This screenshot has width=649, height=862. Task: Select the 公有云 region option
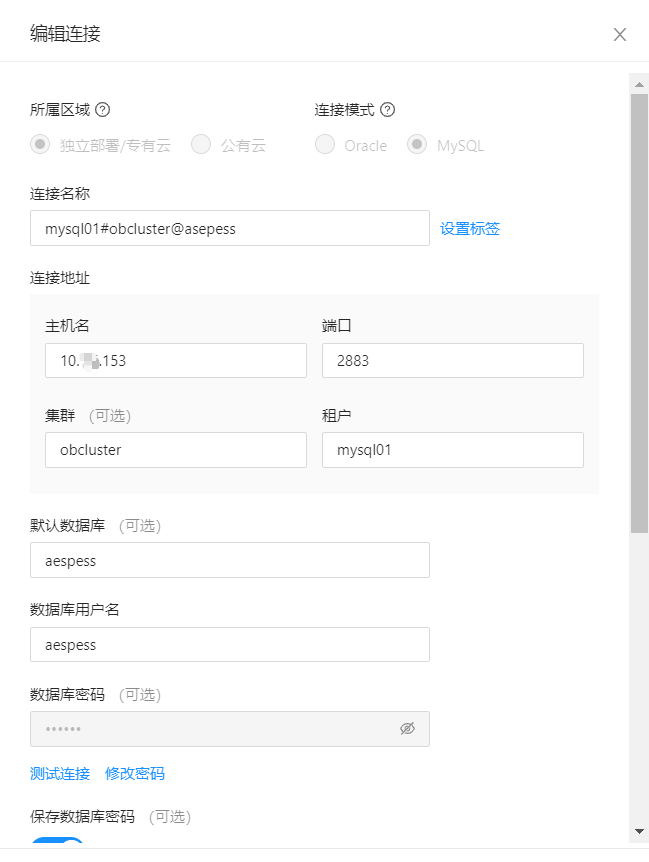tap(200, 144)
